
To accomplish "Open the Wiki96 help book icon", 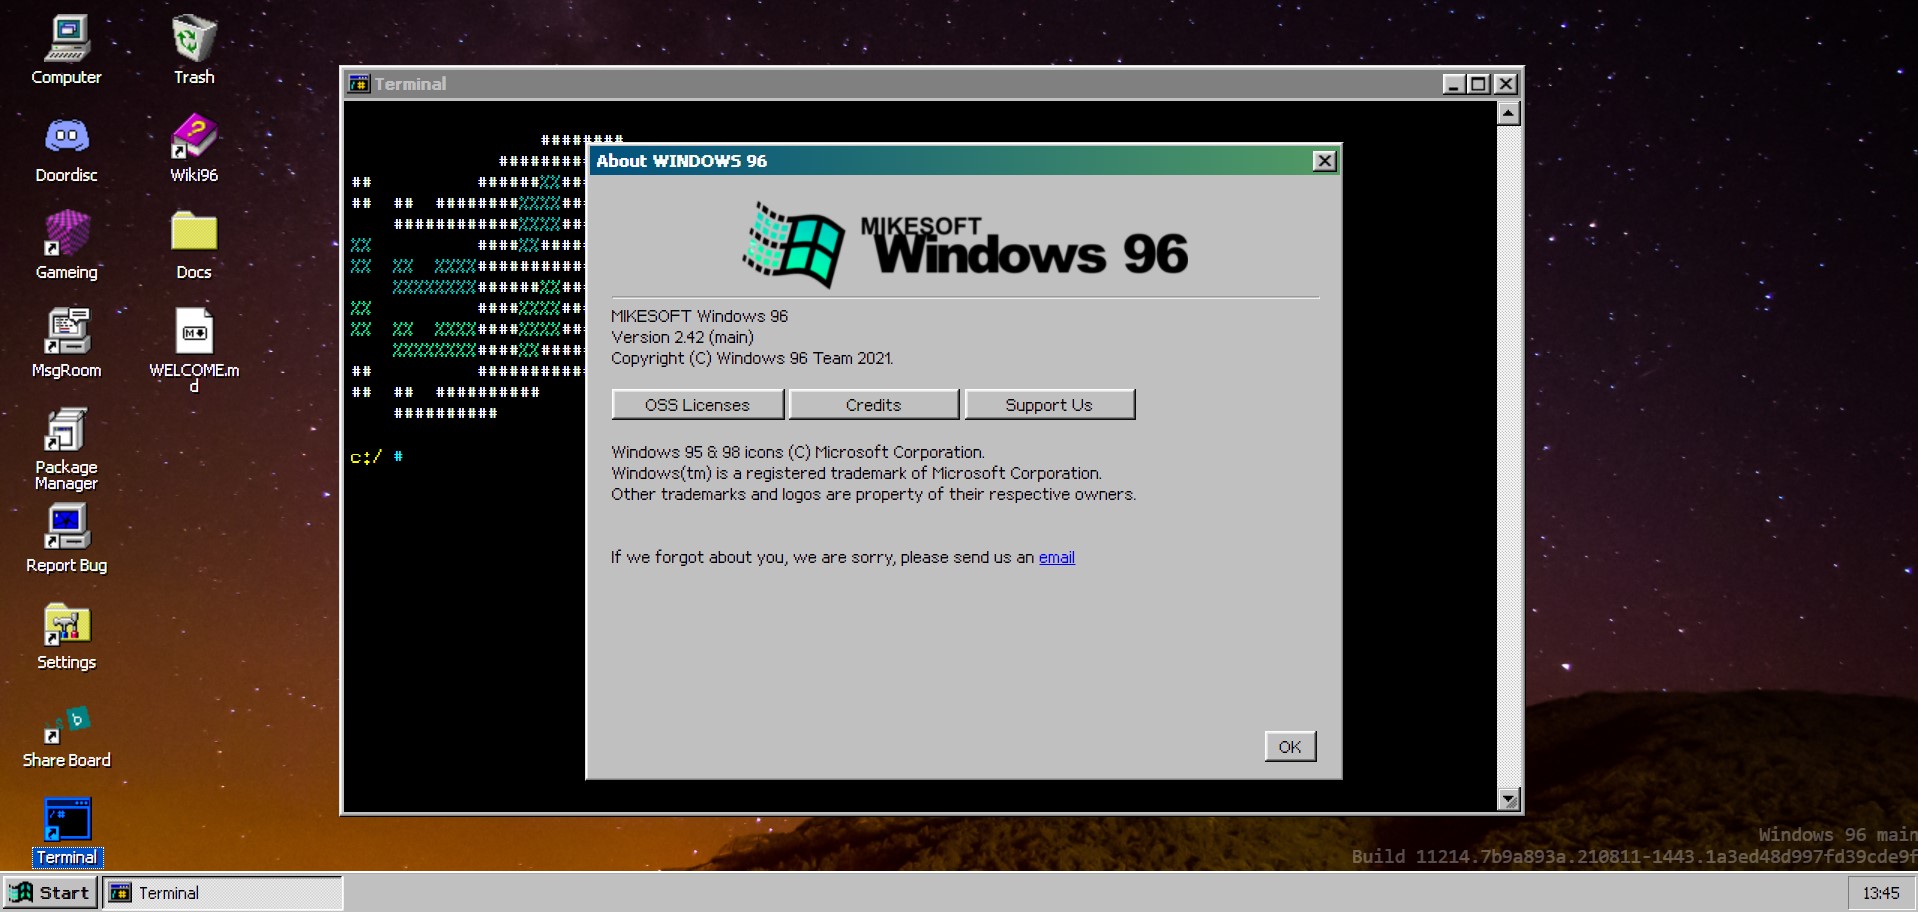I will pos(194,148).
